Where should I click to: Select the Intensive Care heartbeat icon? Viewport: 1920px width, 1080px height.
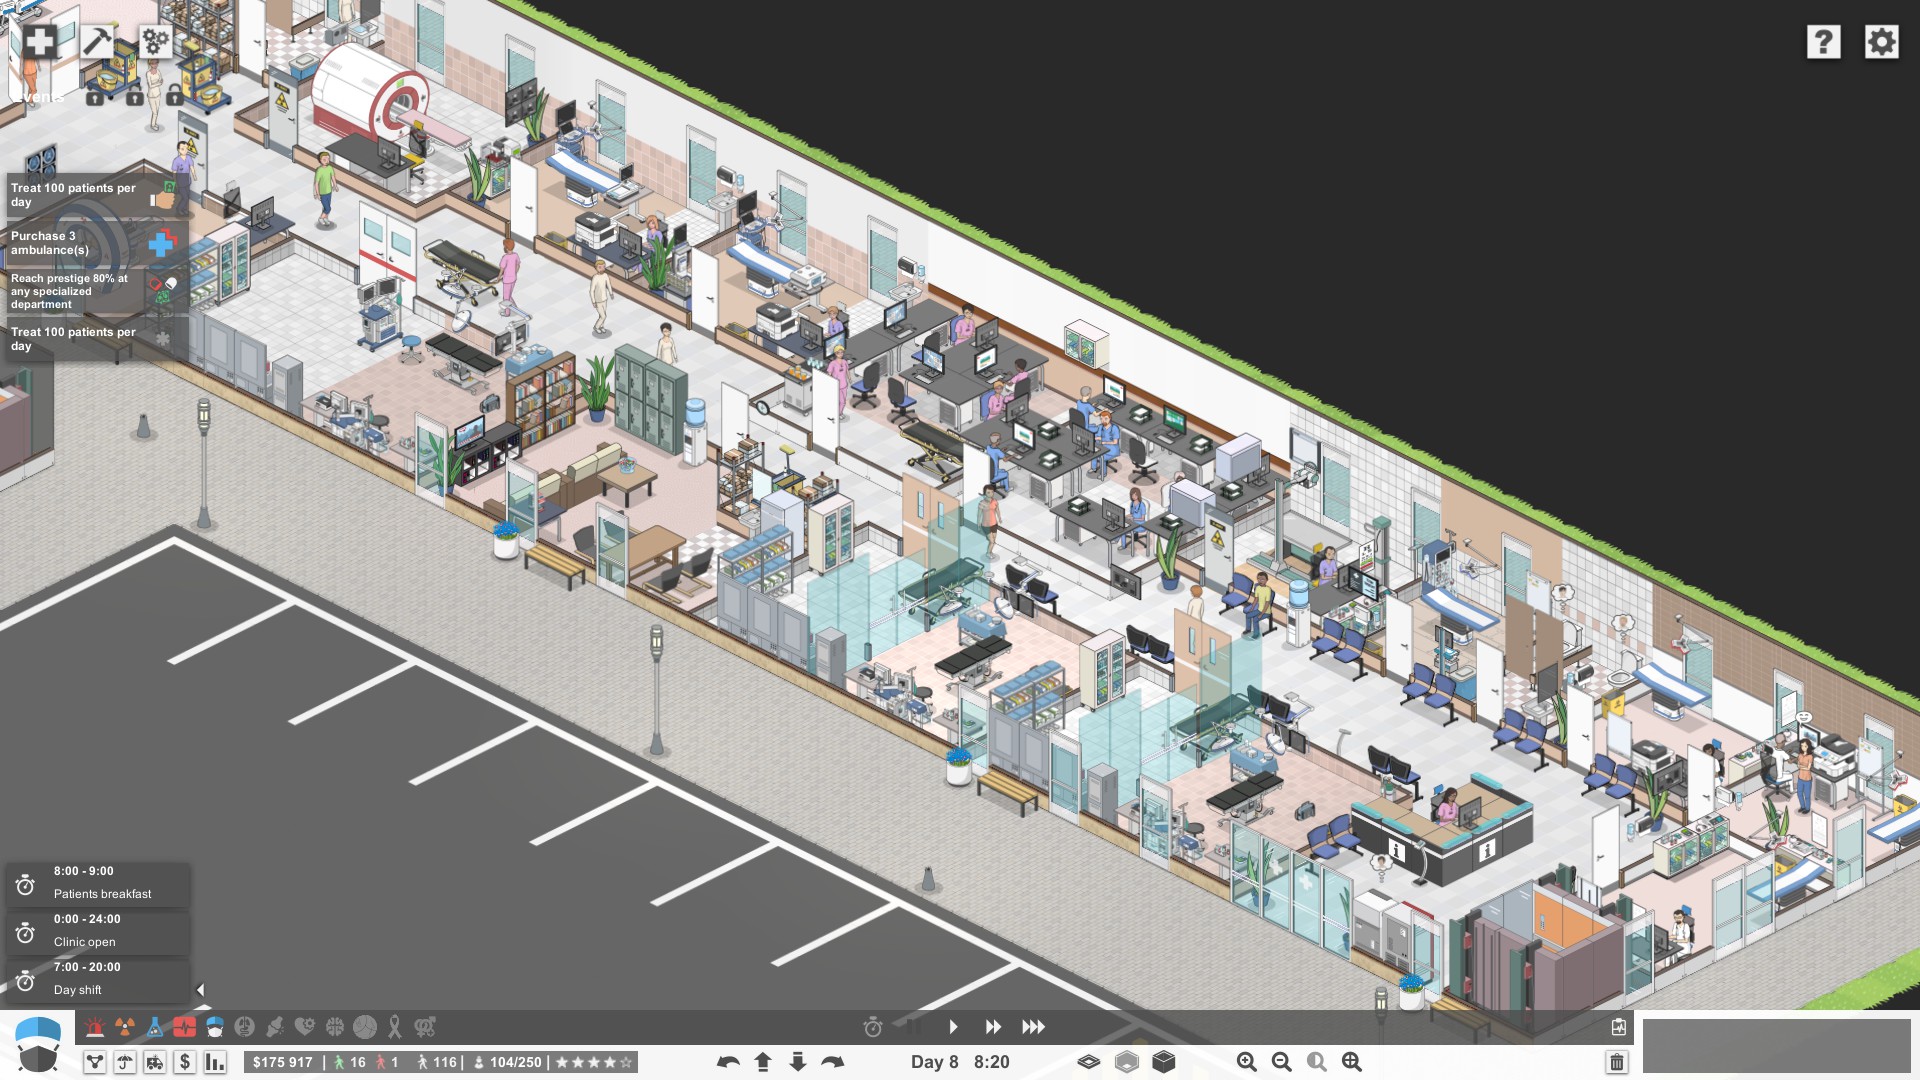coord(184,1027)
